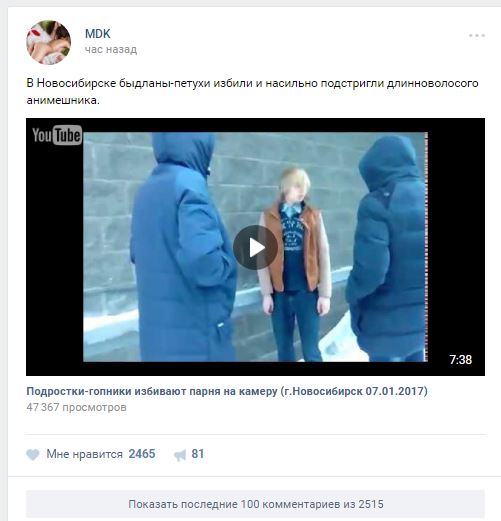Expand the last 100 comments

click(x=255, y=504)
